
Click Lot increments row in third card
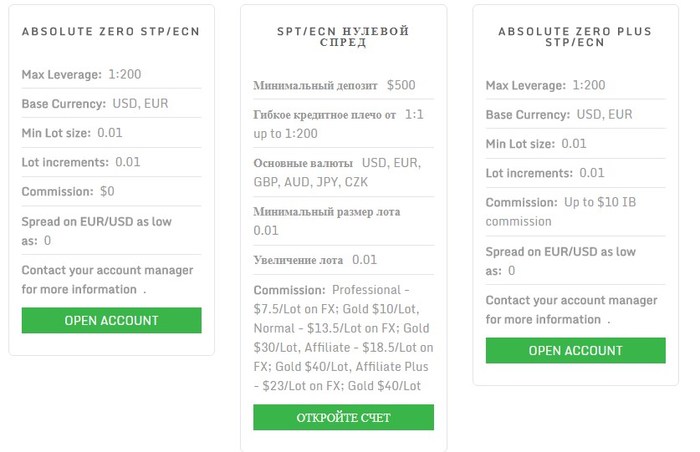click(575, 173)
